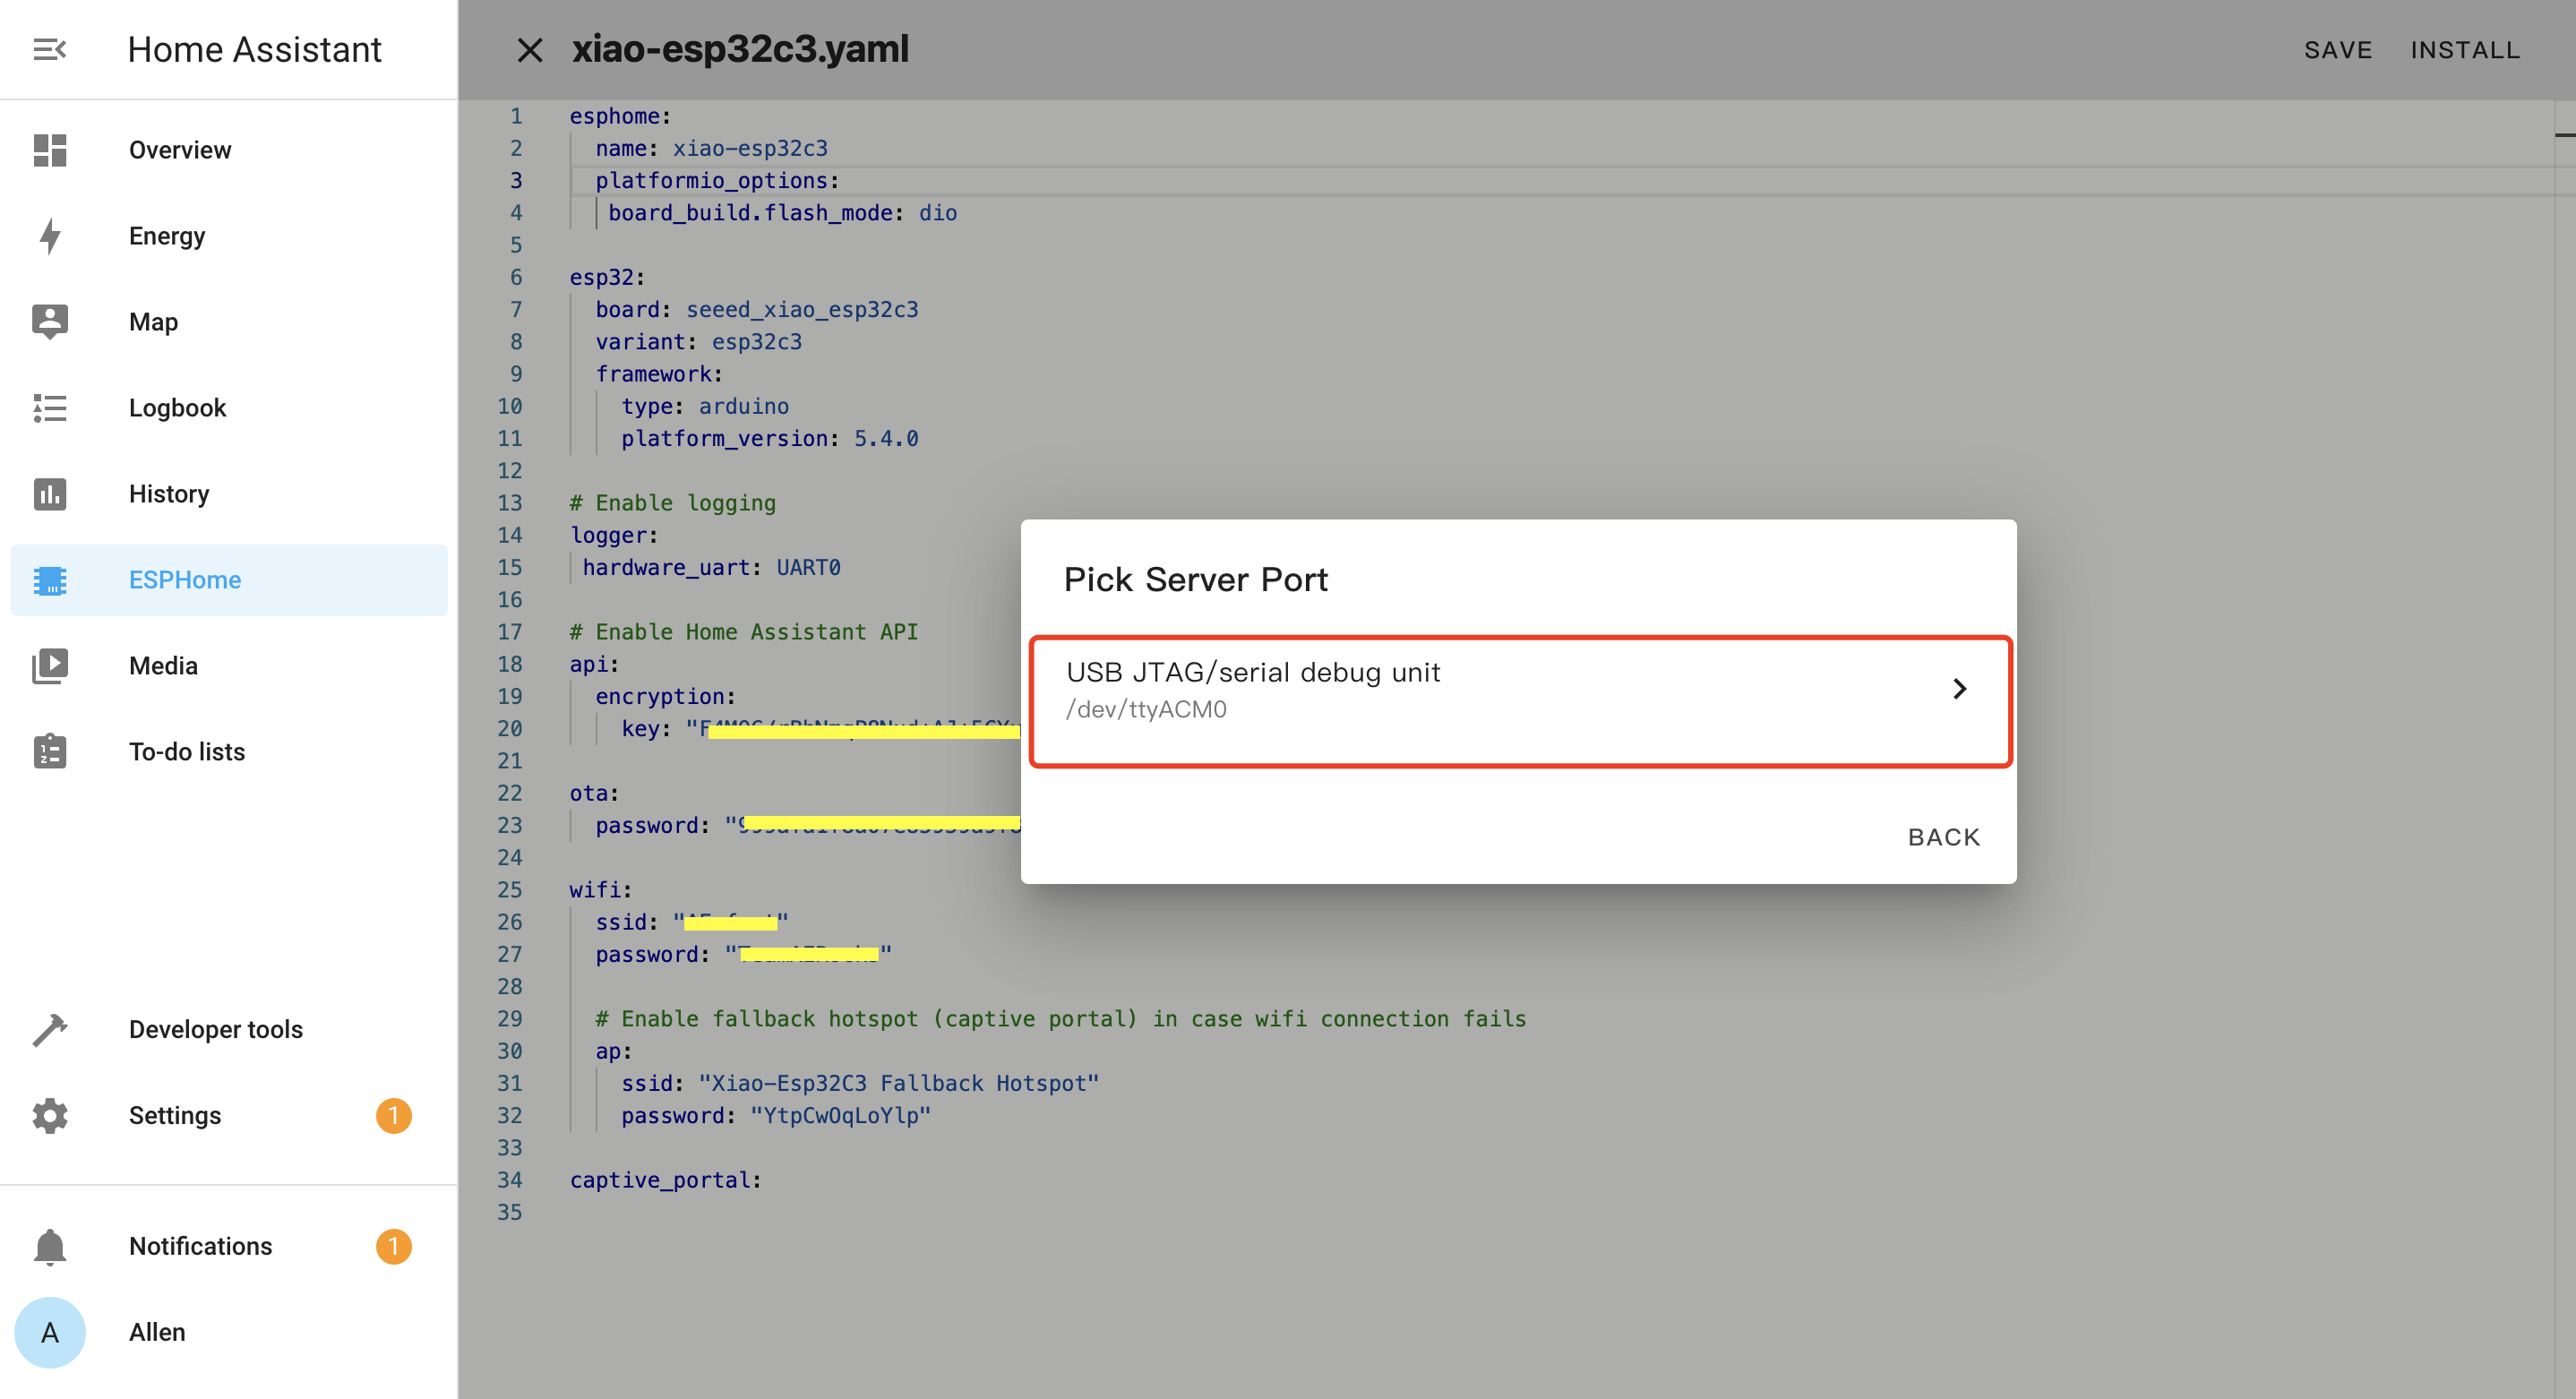Click 'hardware_uart: UART0' line
The image size is (2576, 1399).
[711, 568]
